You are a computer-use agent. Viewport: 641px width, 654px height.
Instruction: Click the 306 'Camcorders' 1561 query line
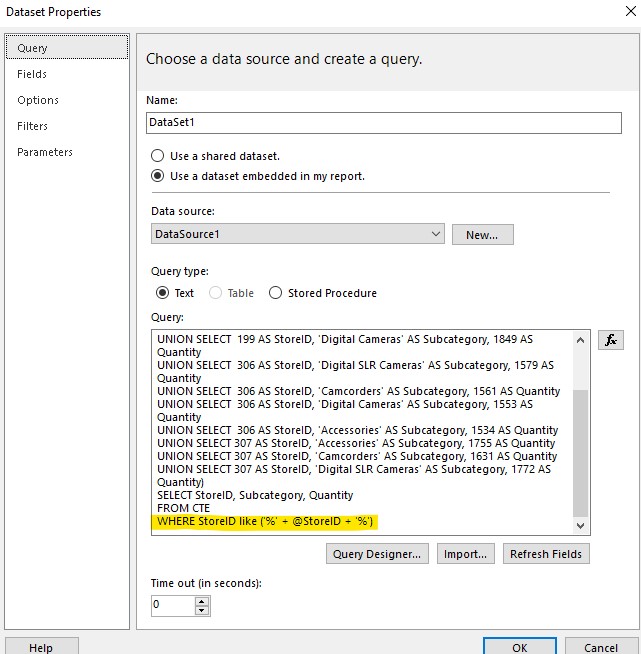(358, 391)
